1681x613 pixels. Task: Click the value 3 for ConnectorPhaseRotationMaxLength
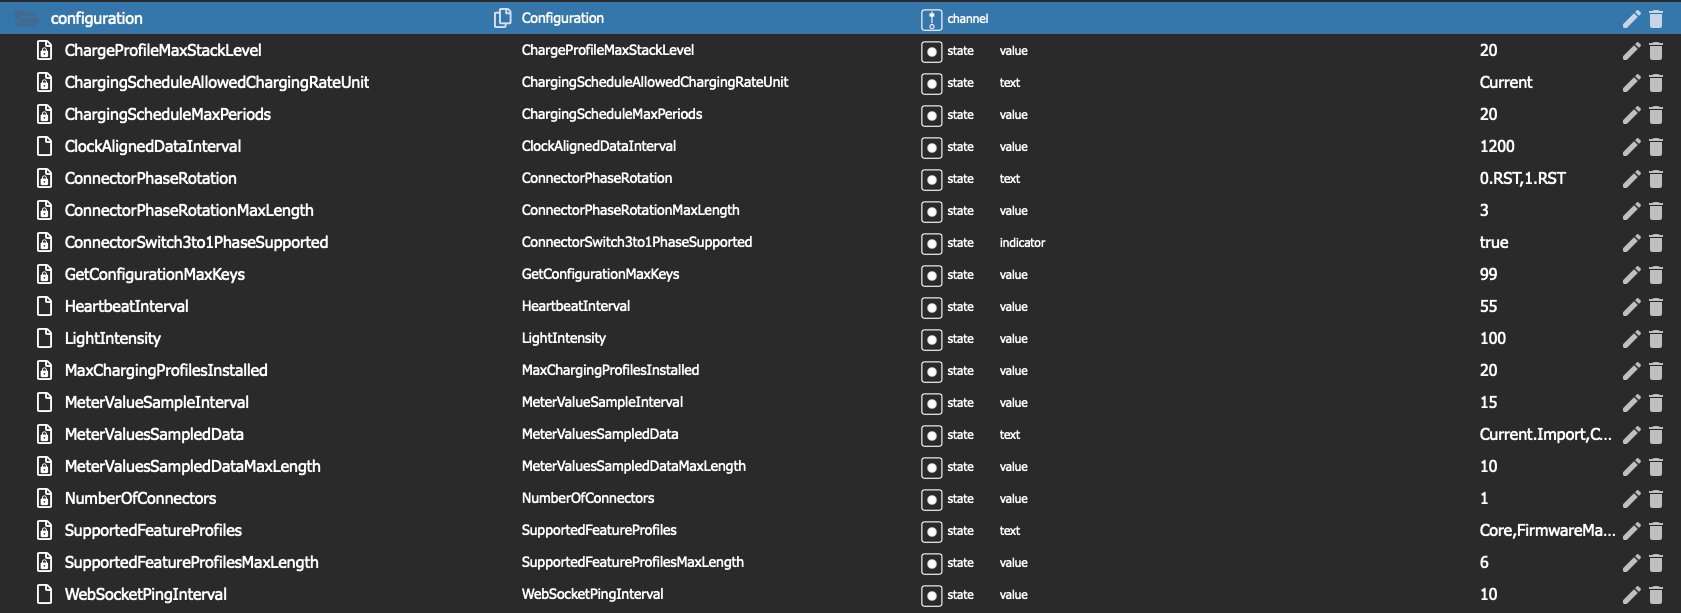[1484, 210]
